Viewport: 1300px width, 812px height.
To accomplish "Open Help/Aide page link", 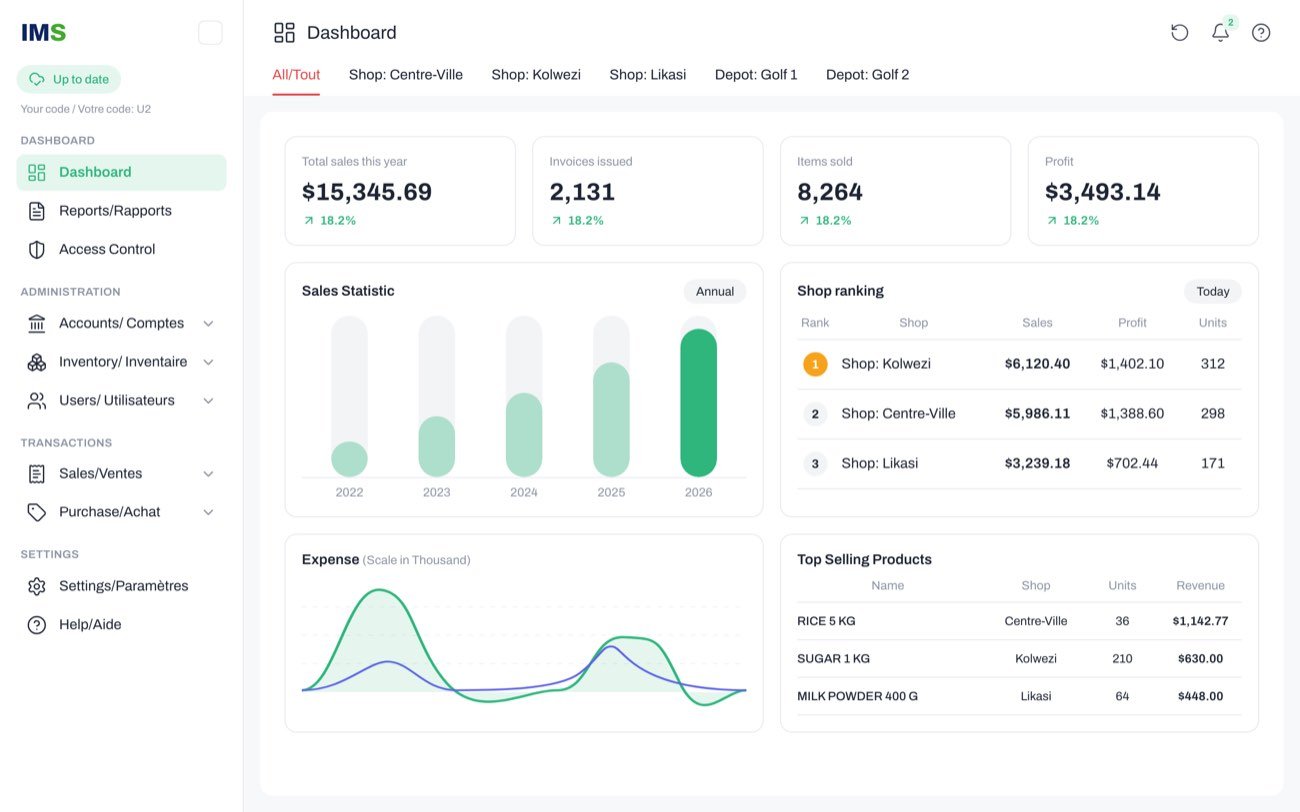I will [x=122, y=625].
